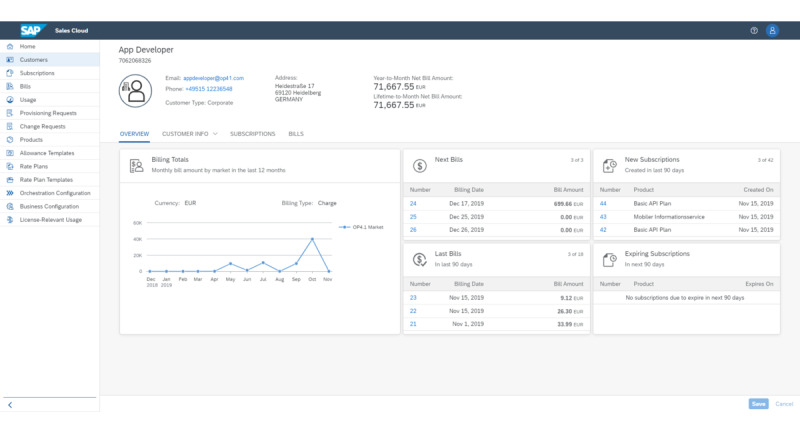Open the help question mark icon
The width and height of the screenshot is (800, 433).
pyautogui.click(x=754, y=30)
